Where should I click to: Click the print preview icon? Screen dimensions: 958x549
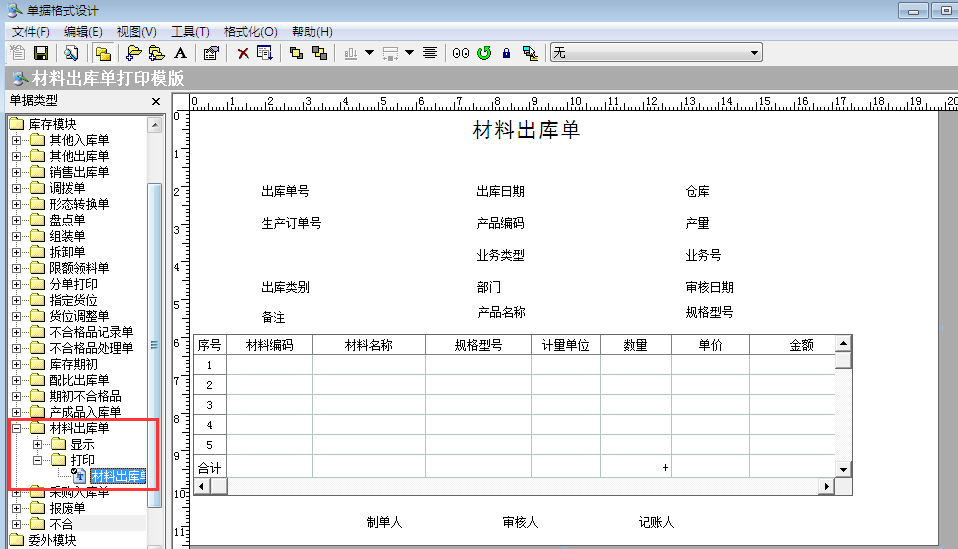71,52
